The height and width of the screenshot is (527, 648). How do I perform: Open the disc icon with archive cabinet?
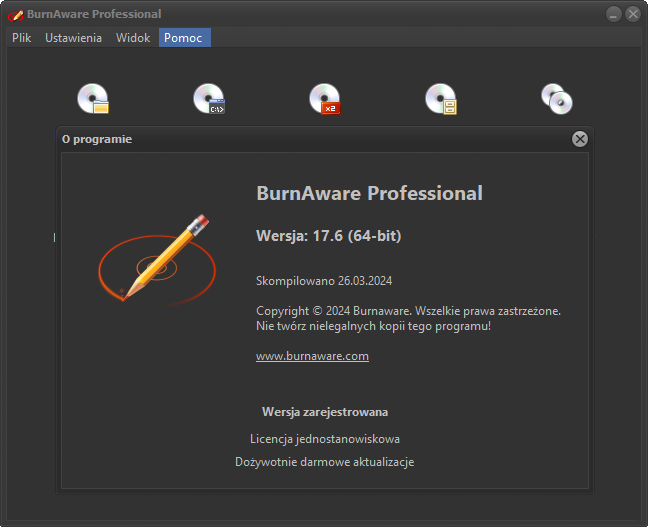[441, 98]
